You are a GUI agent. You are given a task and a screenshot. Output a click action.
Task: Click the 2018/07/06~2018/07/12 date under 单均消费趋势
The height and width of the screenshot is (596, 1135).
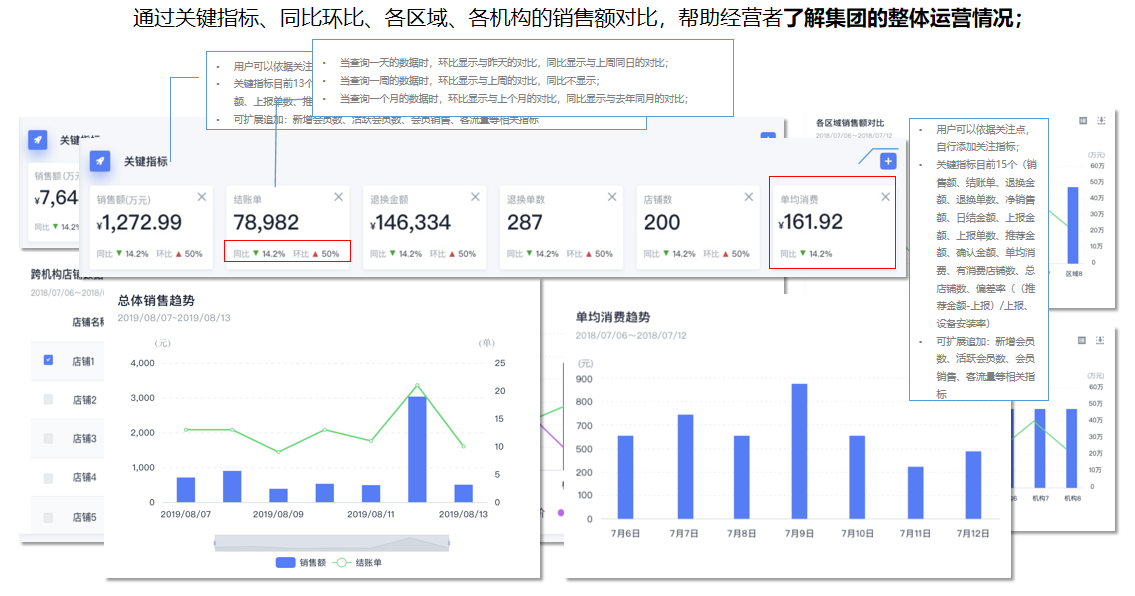point(631,335)
